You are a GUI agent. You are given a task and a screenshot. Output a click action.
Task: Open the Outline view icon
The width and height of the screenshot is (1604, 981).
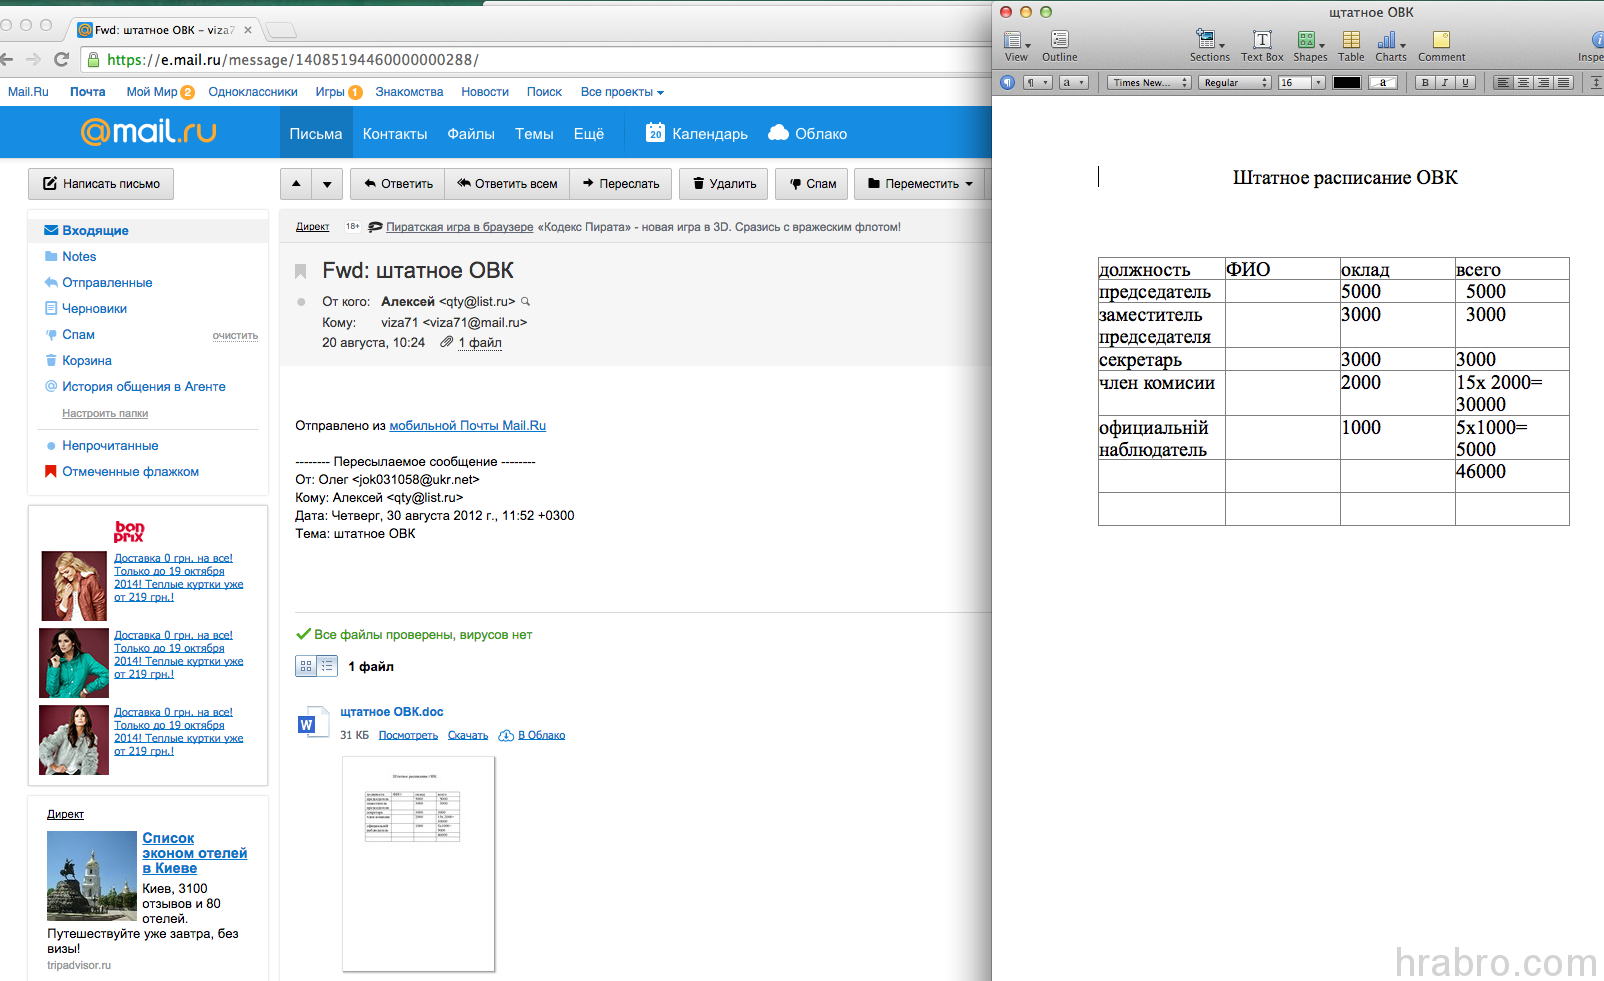click(x=1060, y=41)
